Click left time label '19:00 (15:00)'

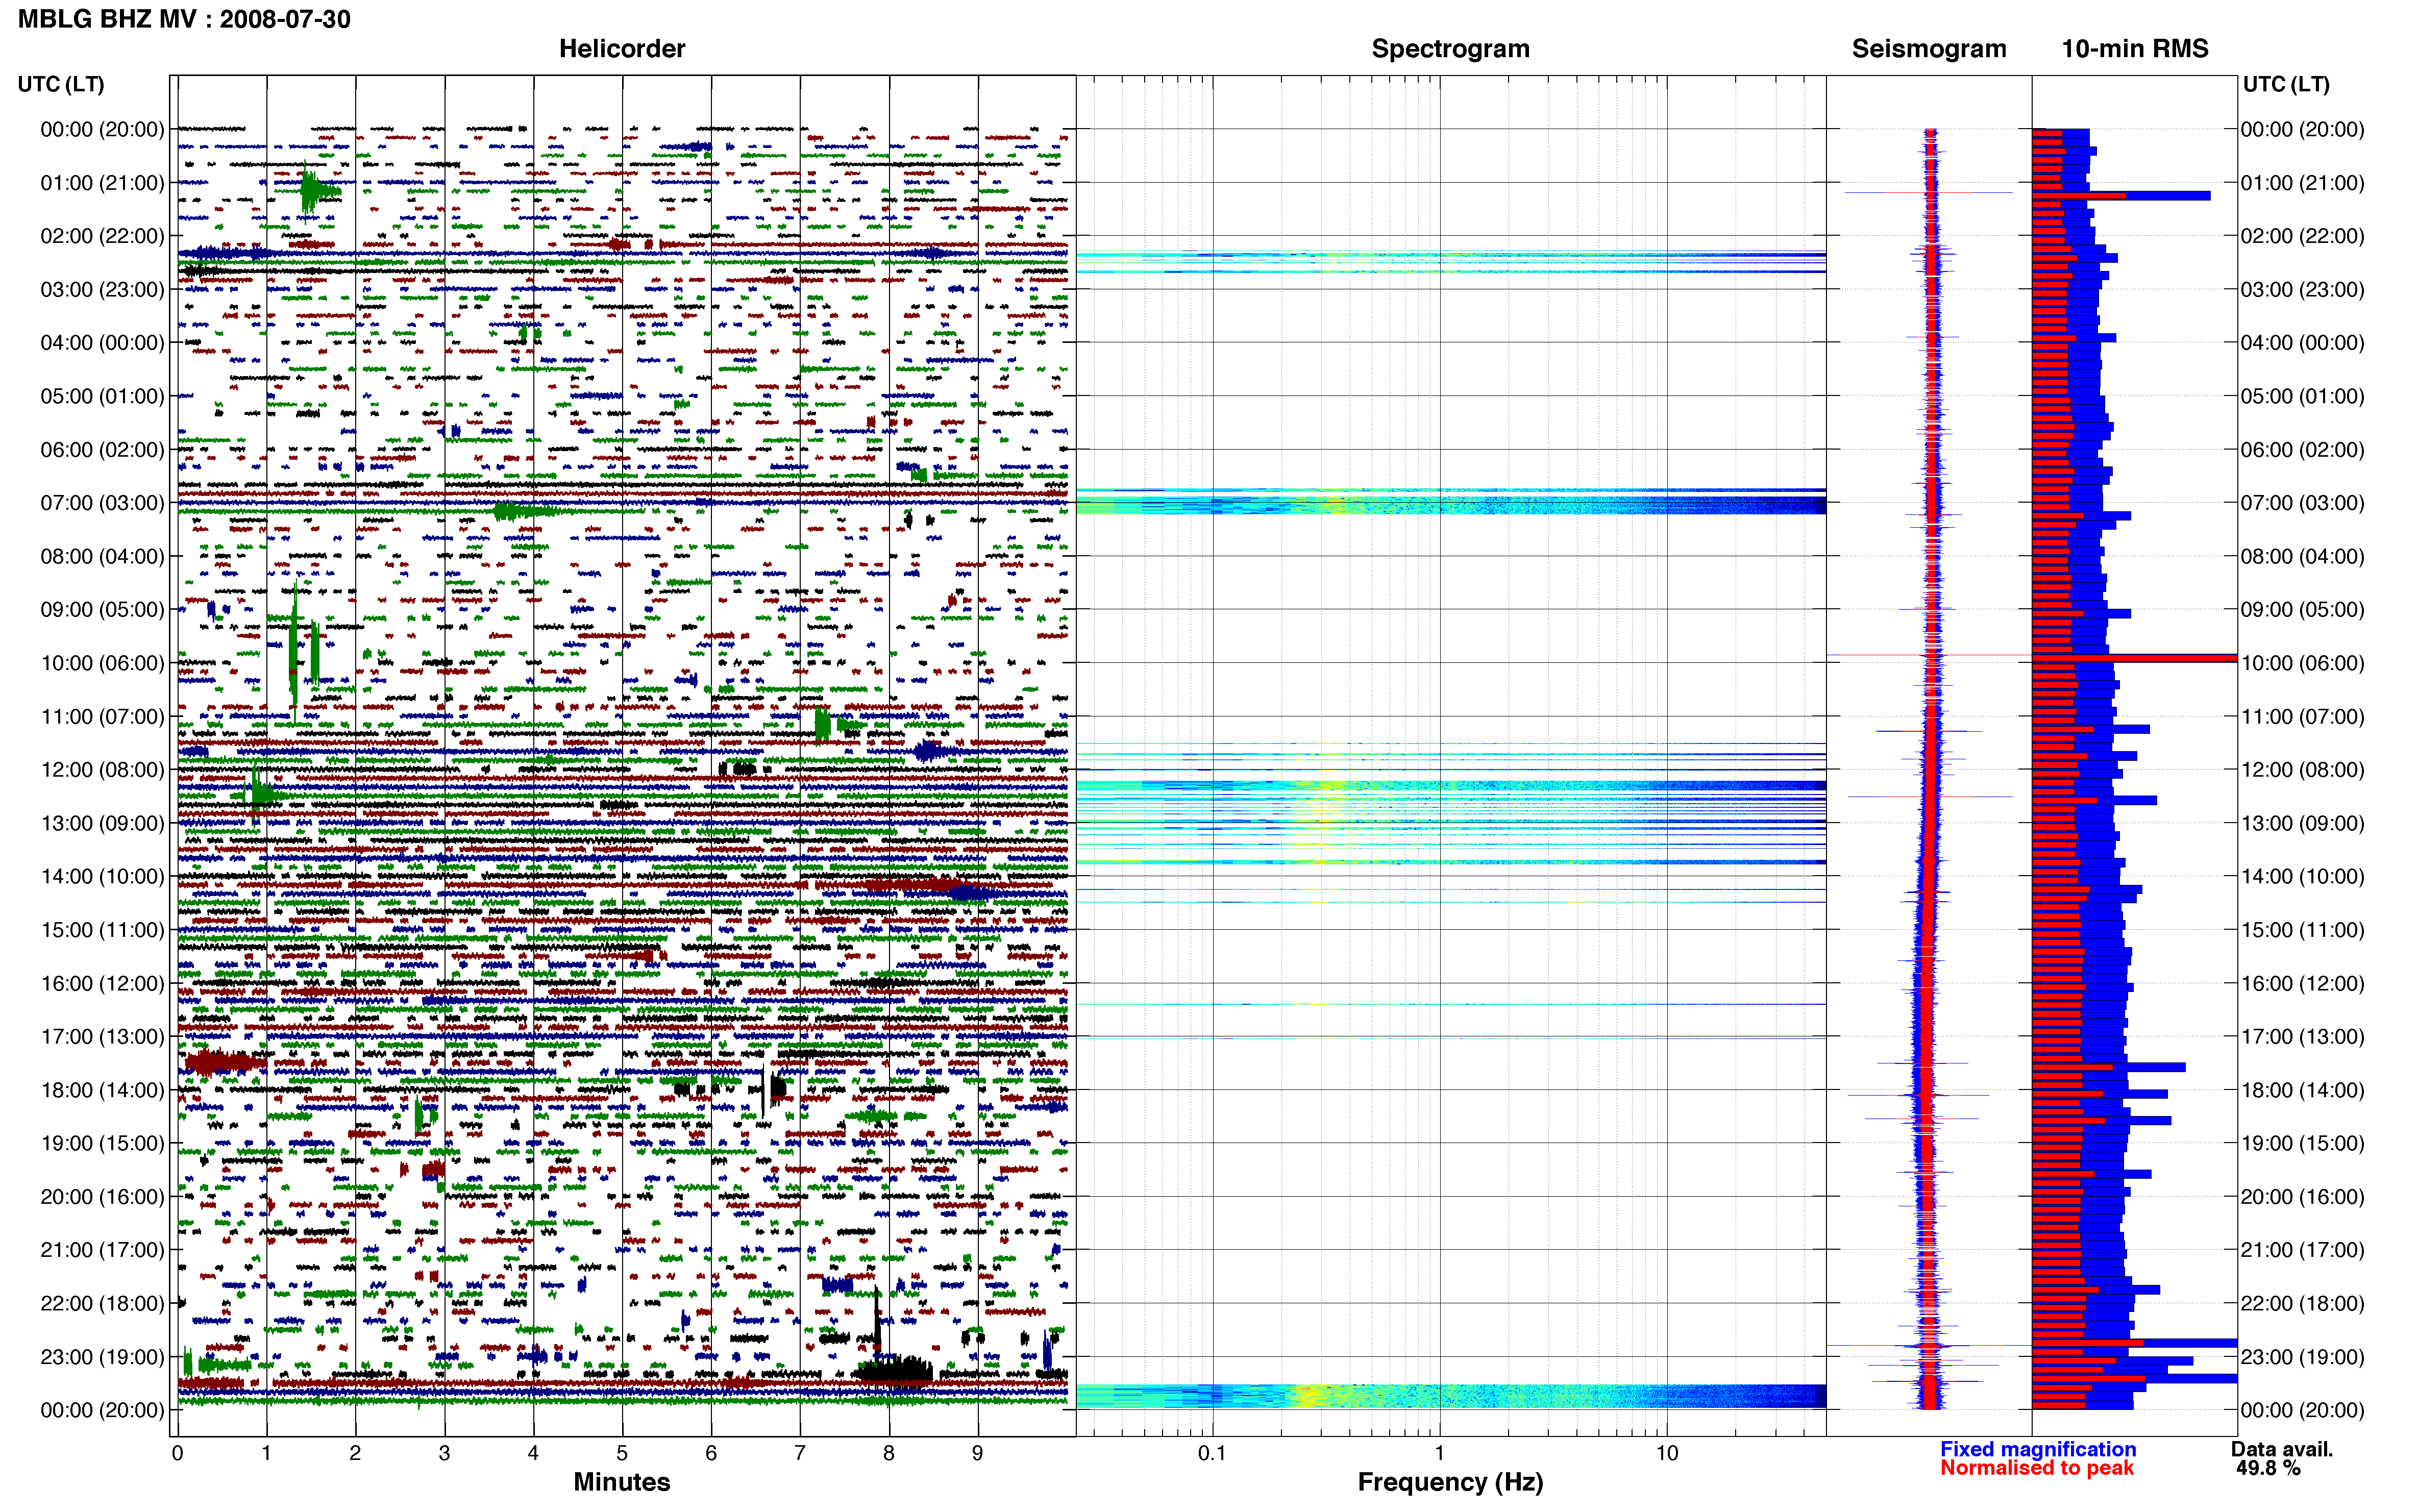click(102, 1144)
